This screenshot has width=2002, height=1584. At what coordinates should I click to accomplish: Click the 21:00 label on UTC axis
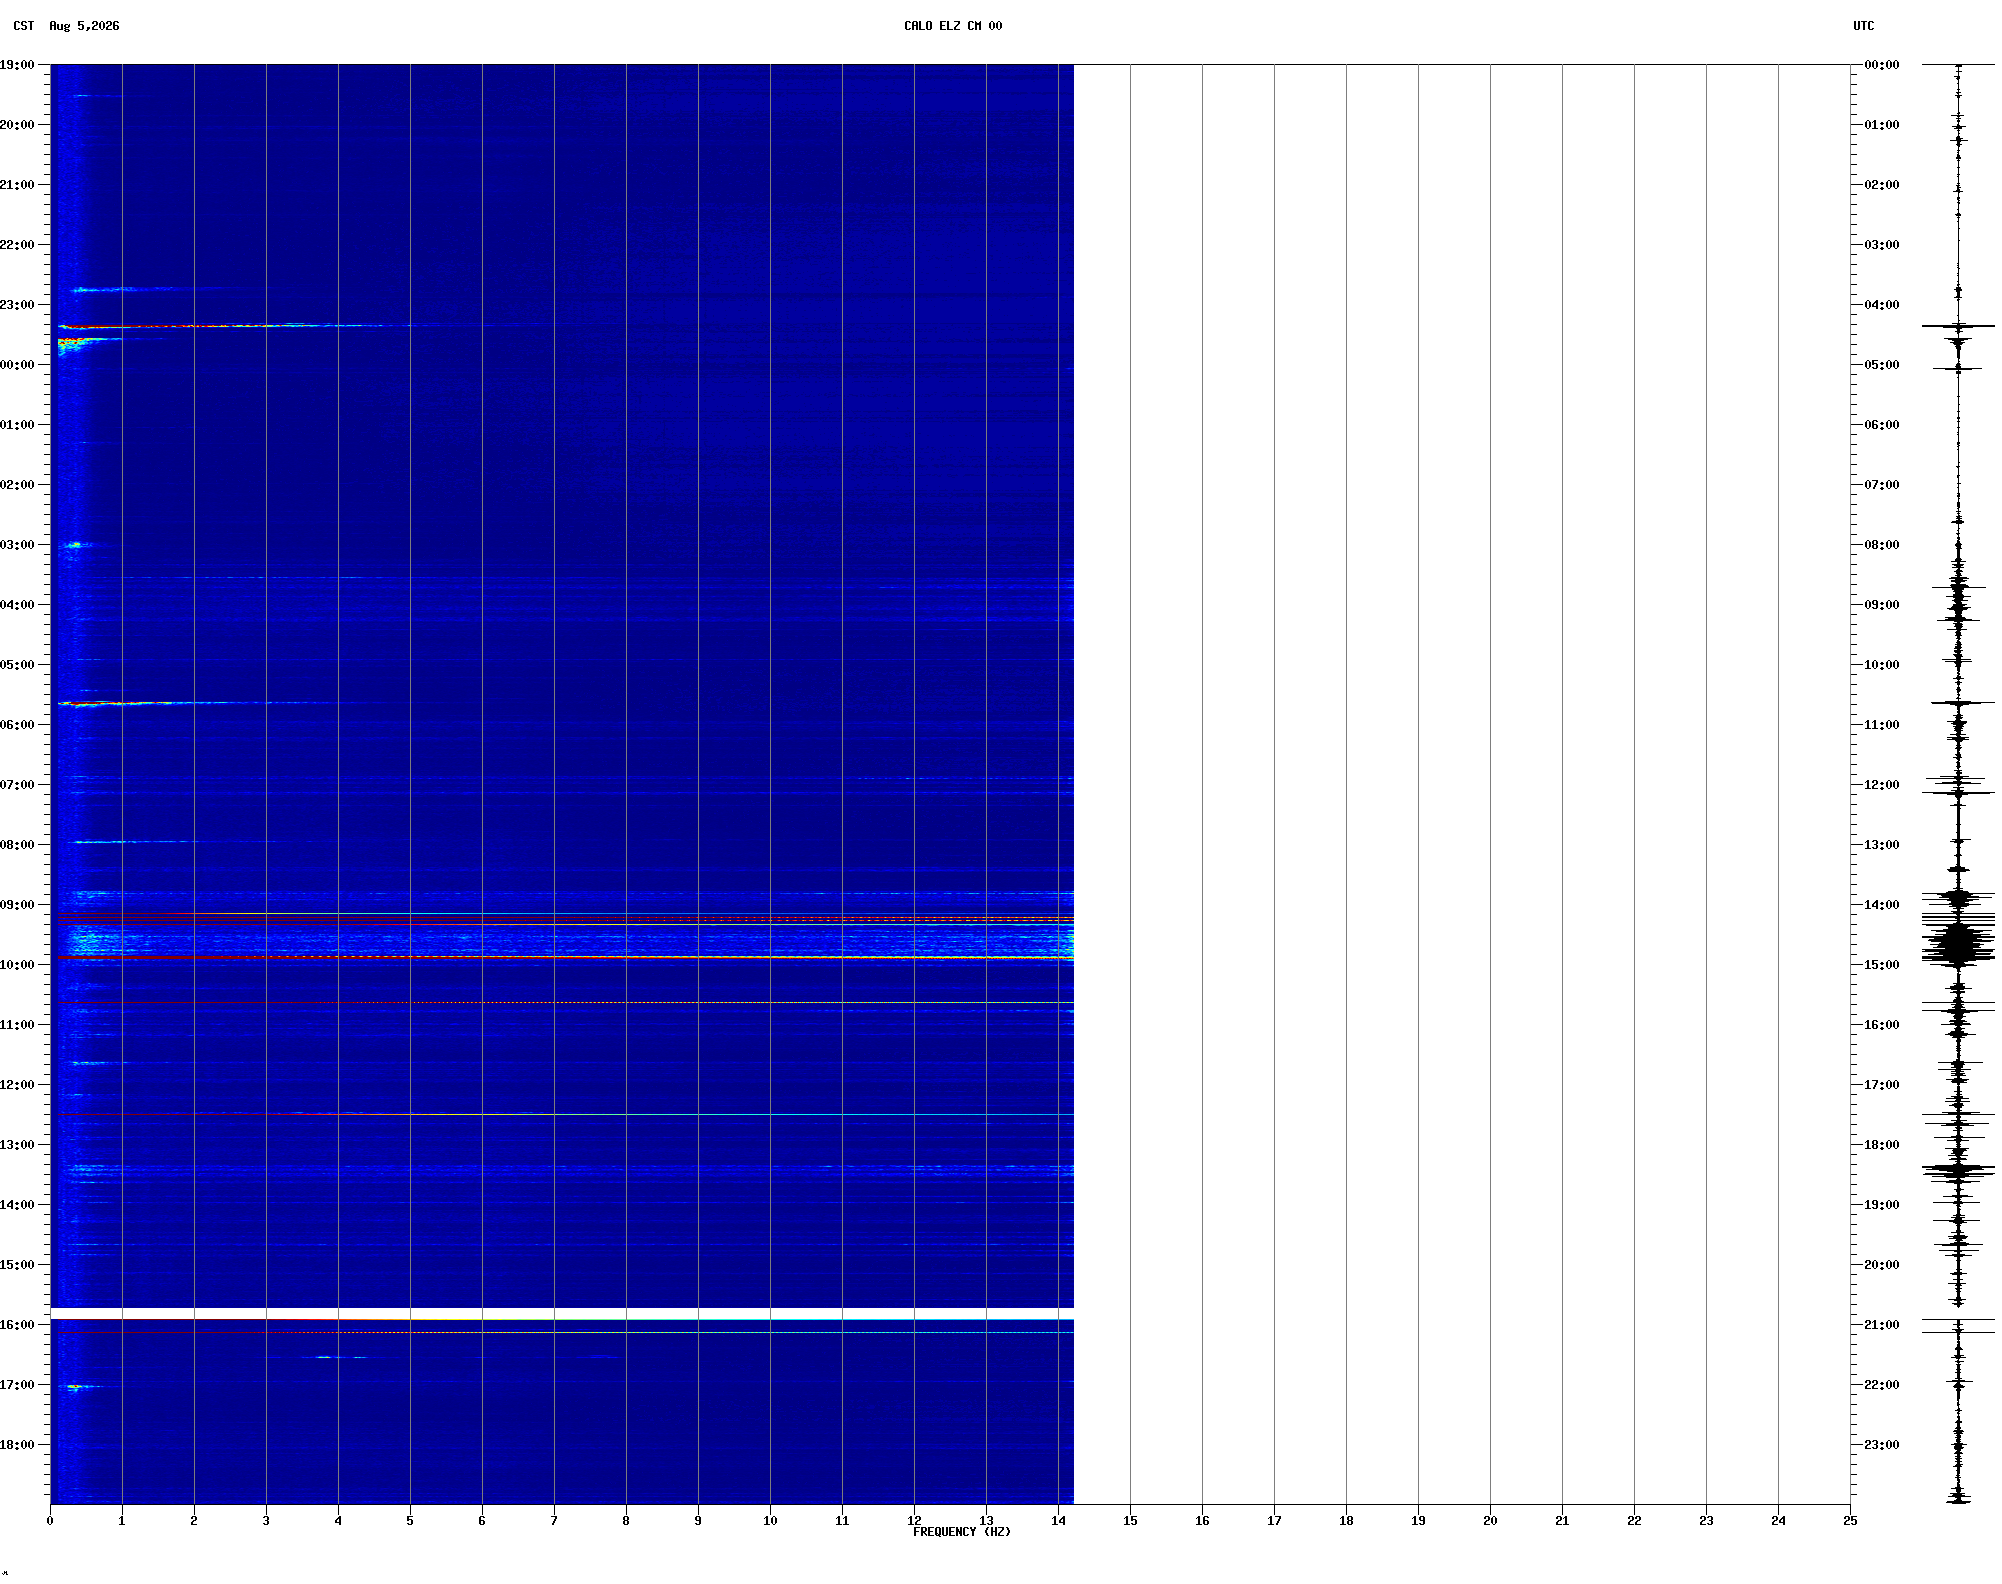tap(1882, 1325)
